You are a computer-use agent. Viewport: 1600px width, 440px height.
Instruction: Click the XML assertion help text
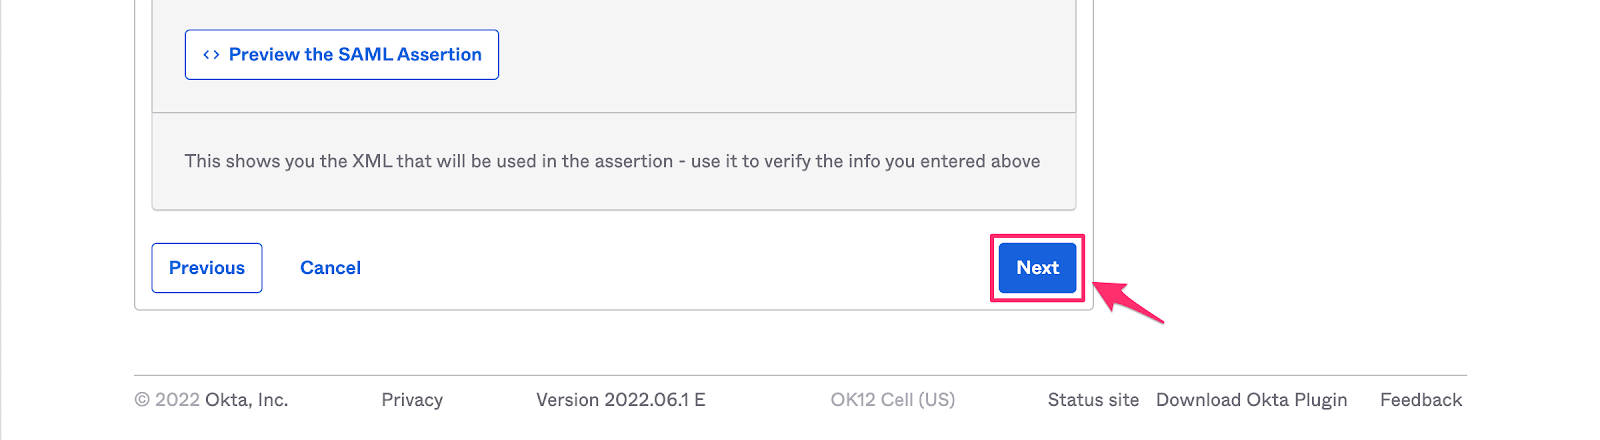[x=612, y=161]
